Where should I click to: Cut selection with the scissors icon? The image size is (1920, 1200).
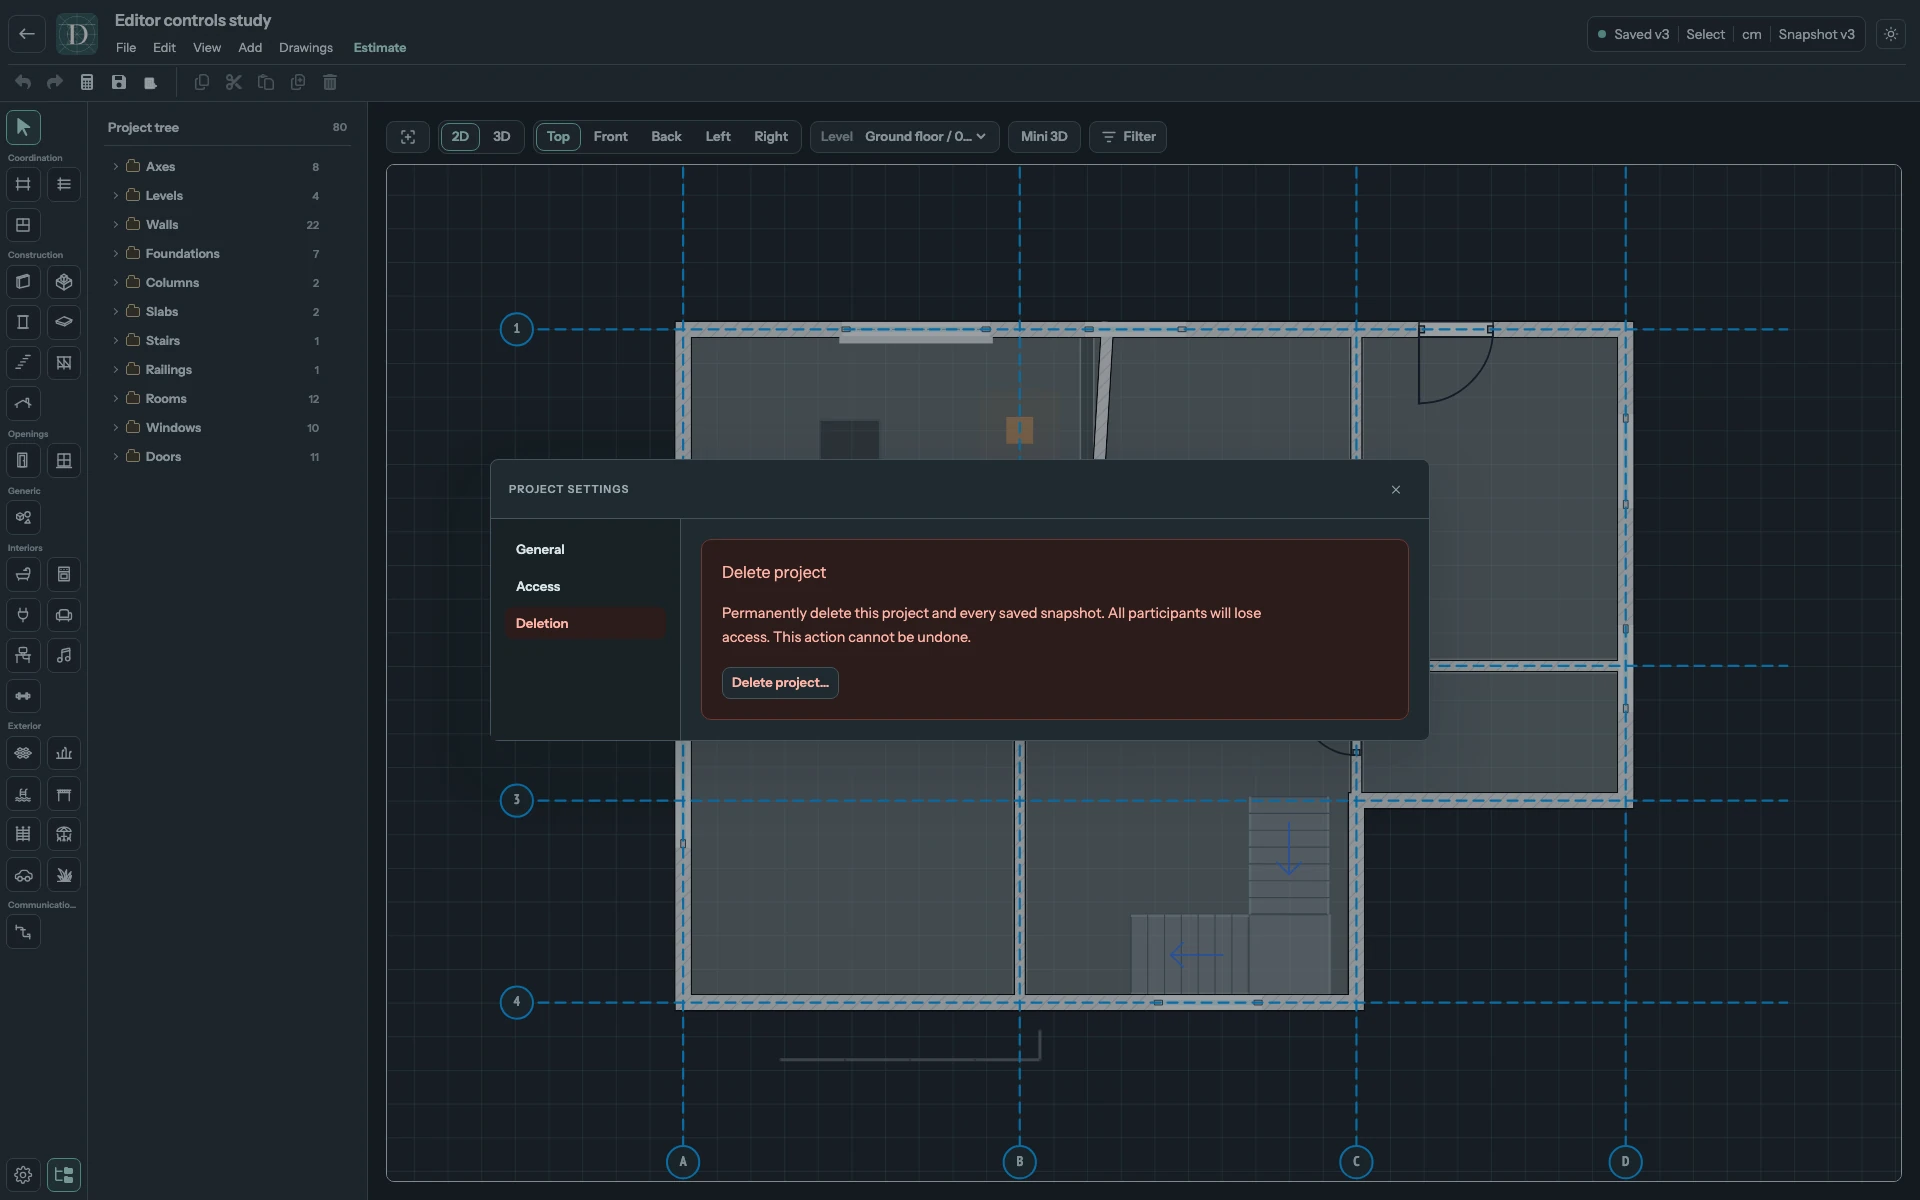(233, 82)
